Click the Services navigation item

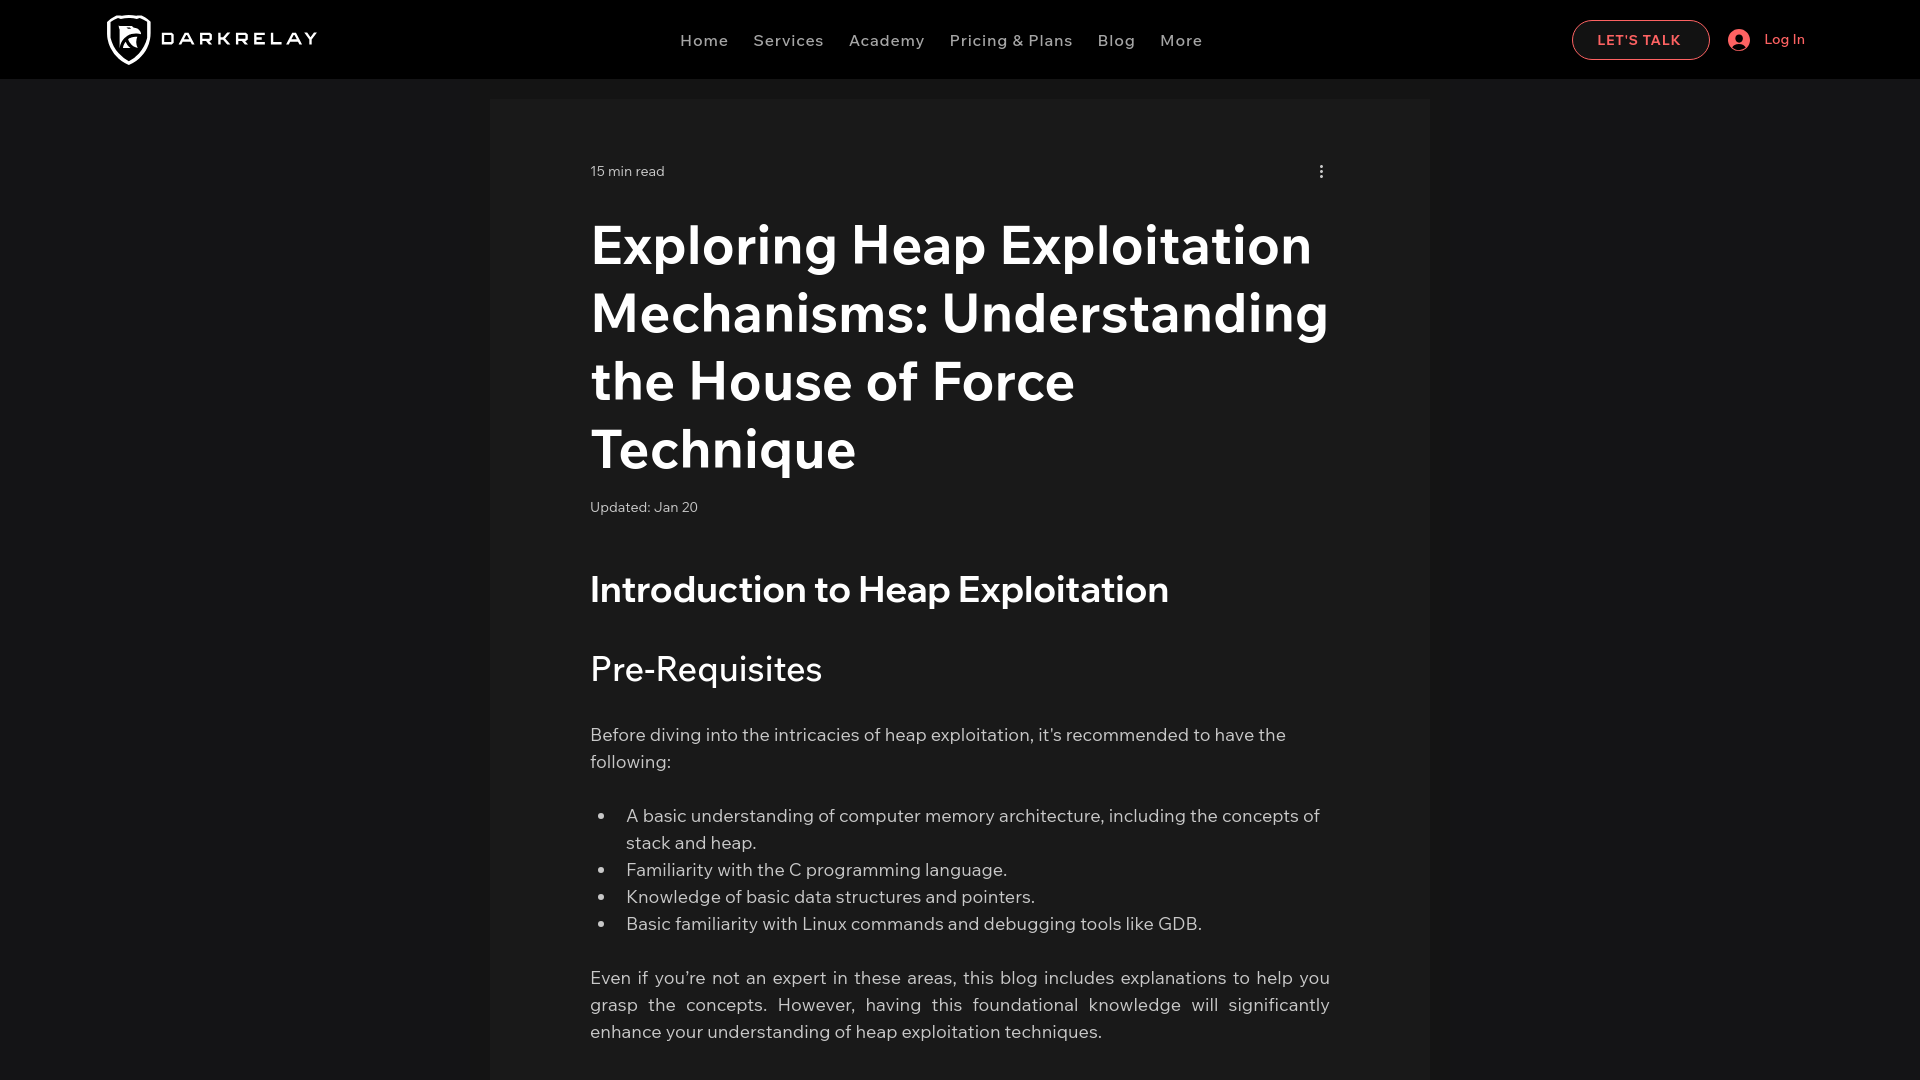(787, 38)
